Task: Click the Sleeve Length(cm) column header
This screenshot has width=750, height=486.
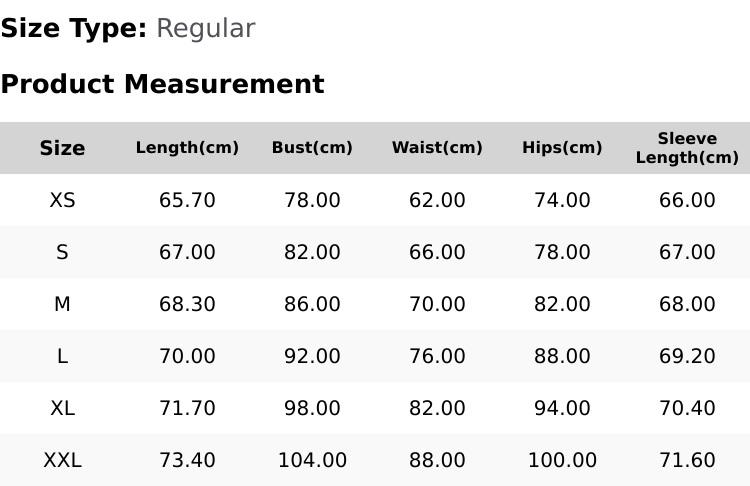Action: [x=687, y=148]
